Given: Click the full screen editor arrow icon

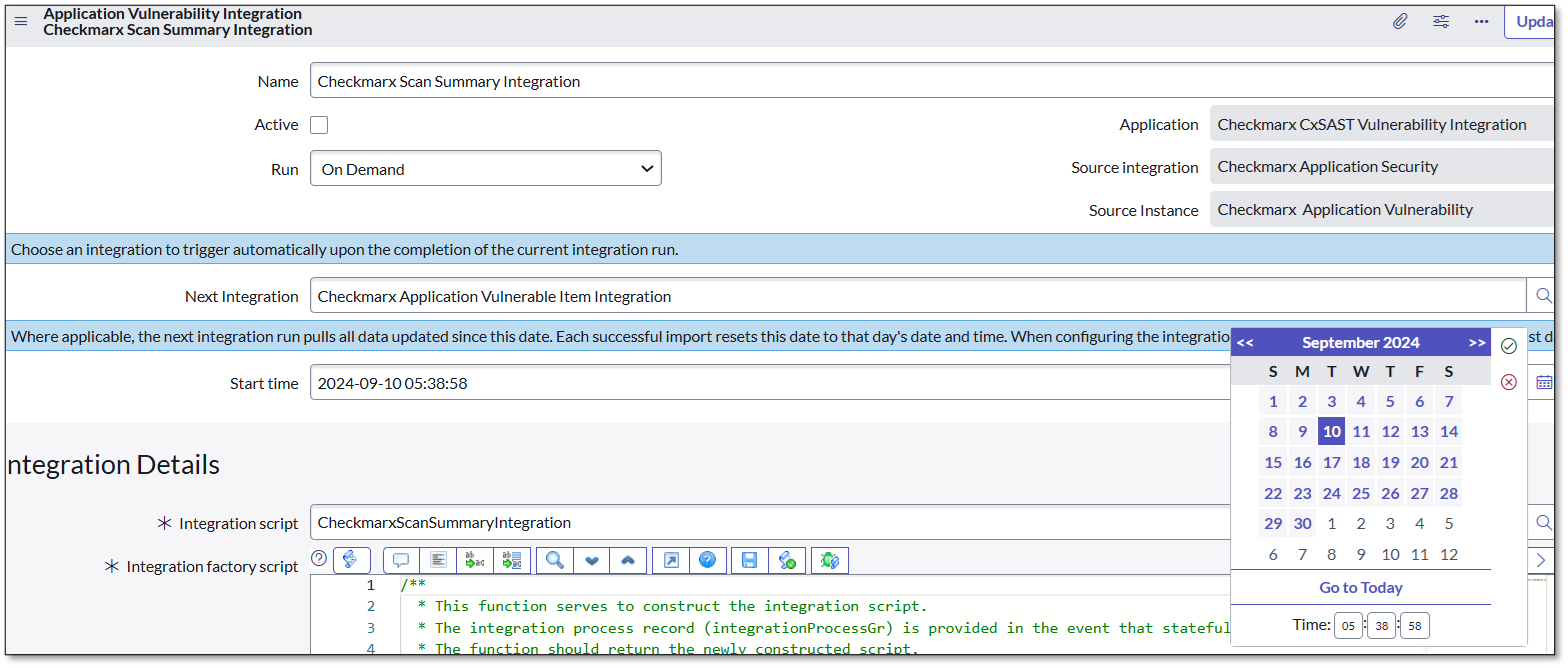Looking at the screenshot, I should pos(671,560).
